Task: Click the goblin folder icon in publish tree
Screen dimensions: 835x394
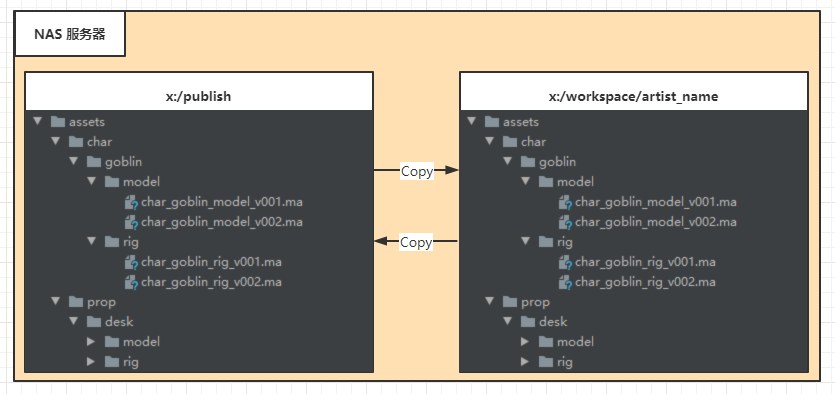Action: tap(94, 162)
